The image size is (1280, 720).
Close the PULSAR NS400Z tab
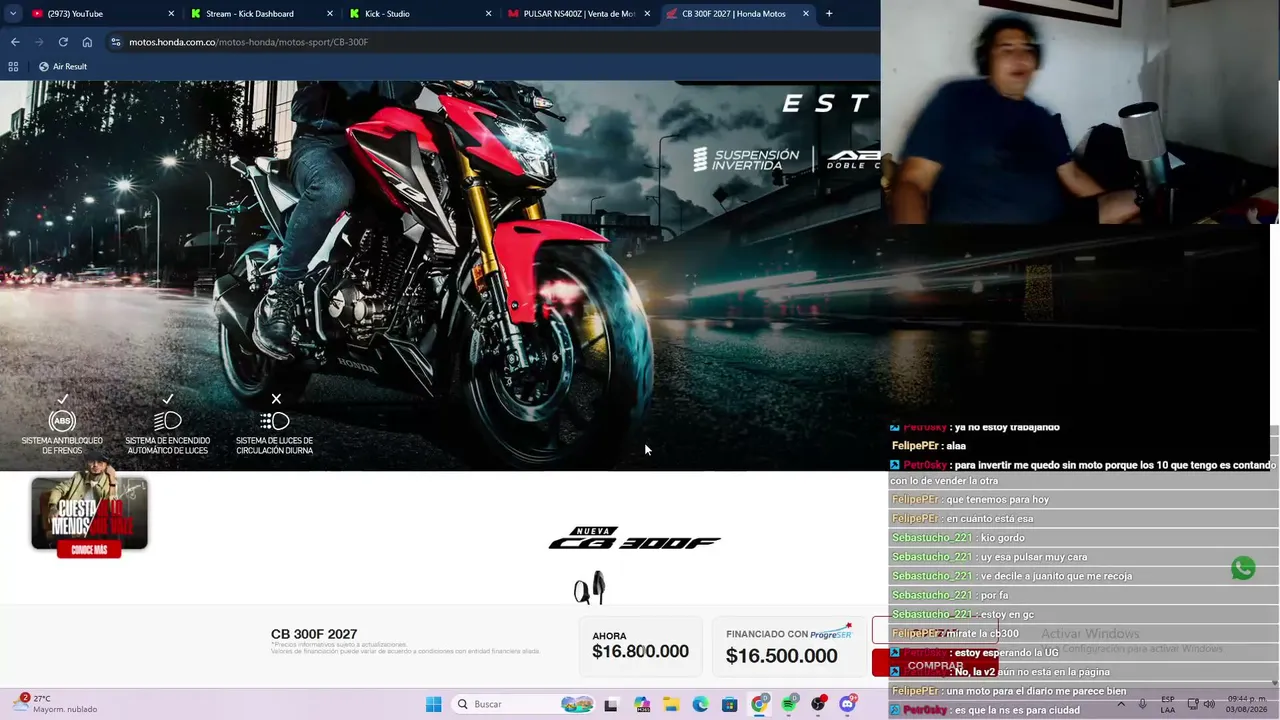[x=647, y=14]
